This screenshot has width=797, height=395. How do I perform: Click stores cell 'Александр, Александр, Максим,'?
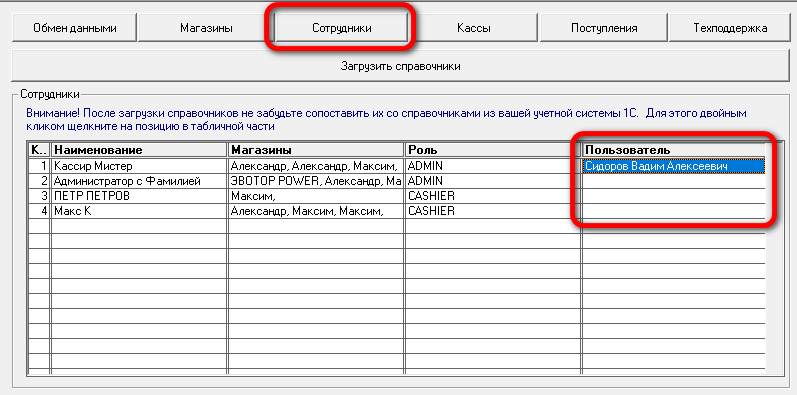317,166
